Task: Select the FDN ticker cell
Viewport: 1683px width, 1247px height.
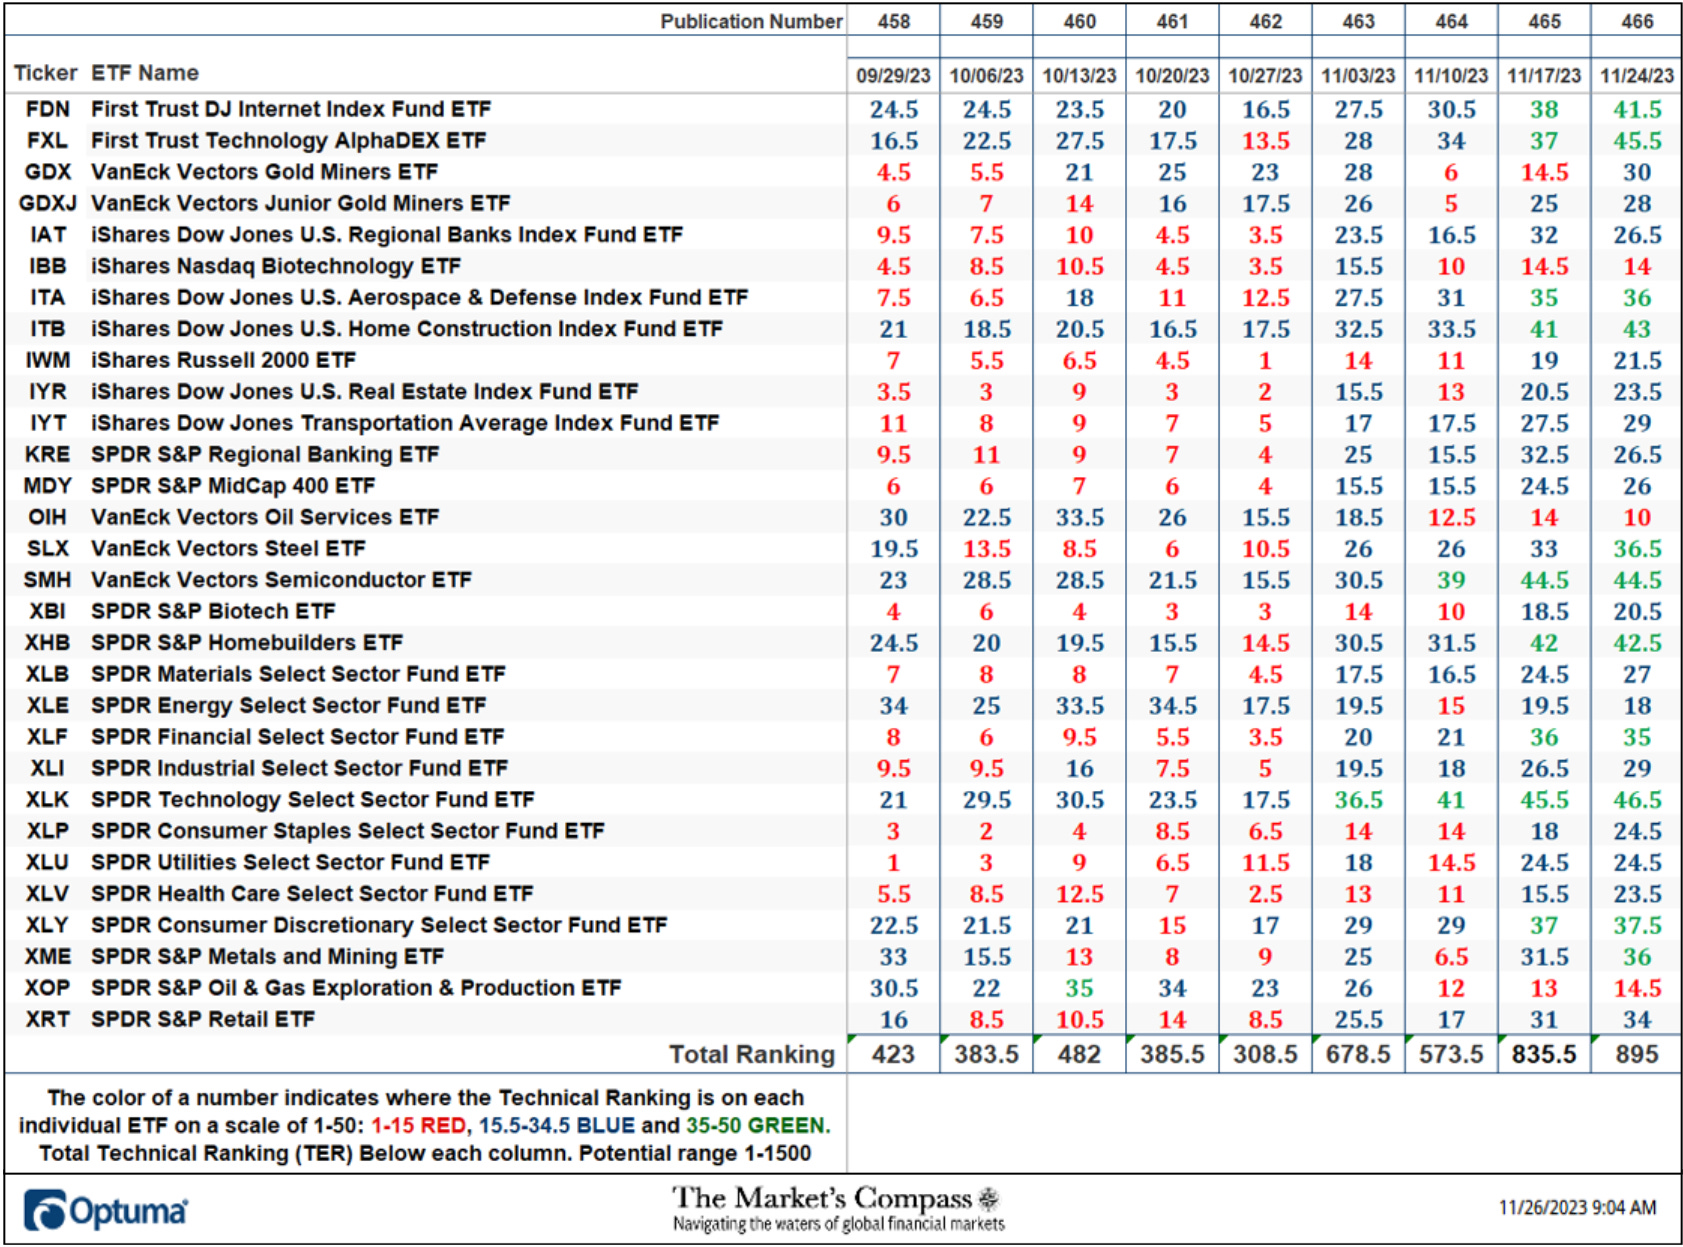Action: tap(47, 109)
